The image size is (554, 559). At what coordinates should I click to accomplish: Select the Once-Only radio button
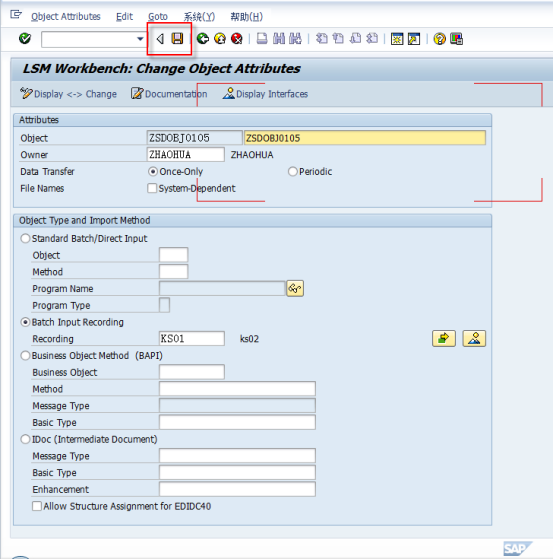[x=153, y=171]
